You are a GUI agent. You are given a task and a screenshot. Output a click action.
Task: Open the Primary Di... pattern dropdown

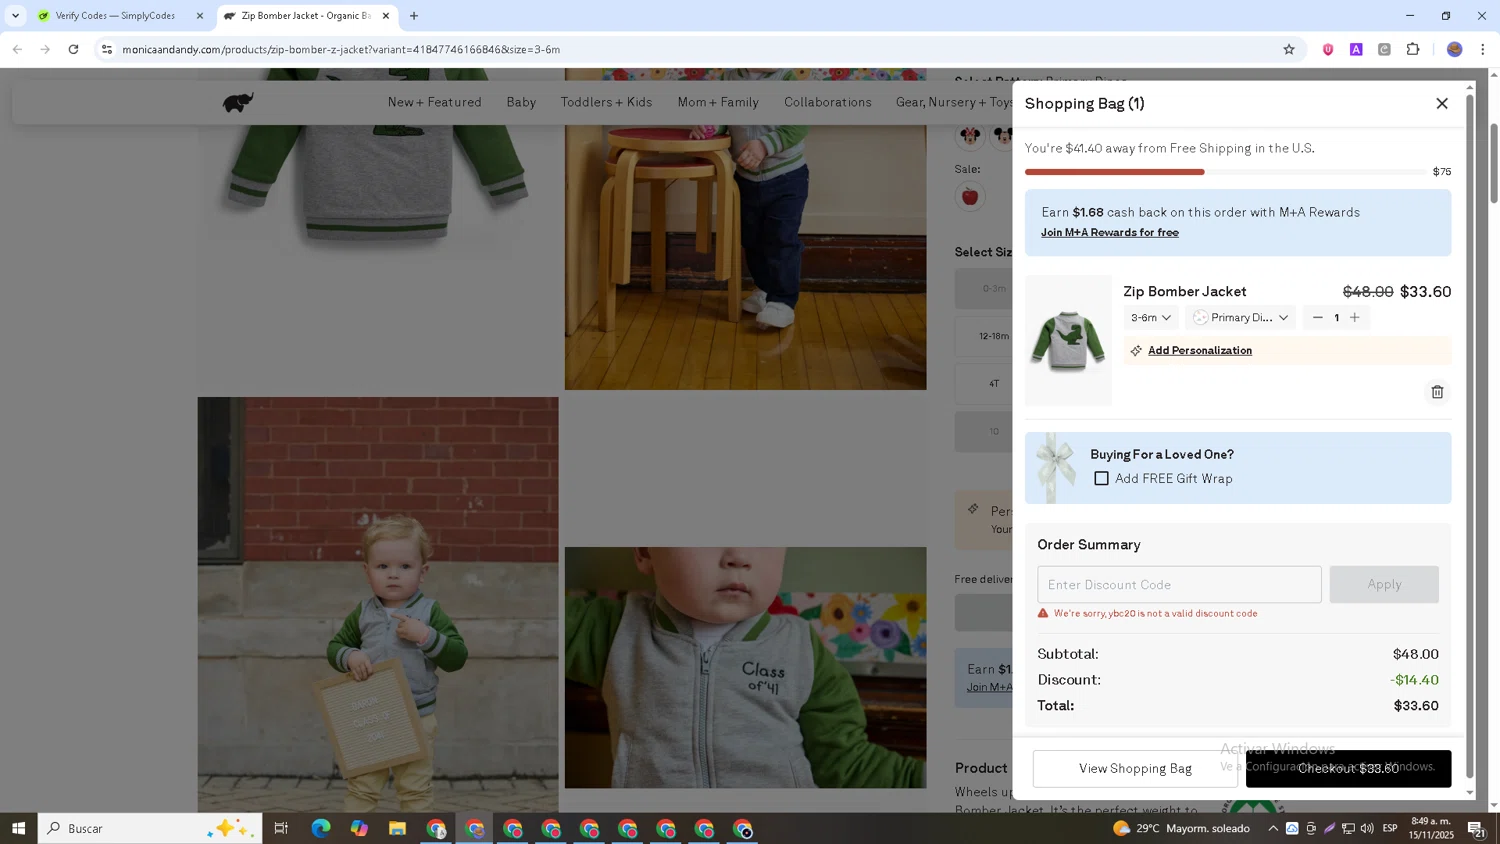1240,318
